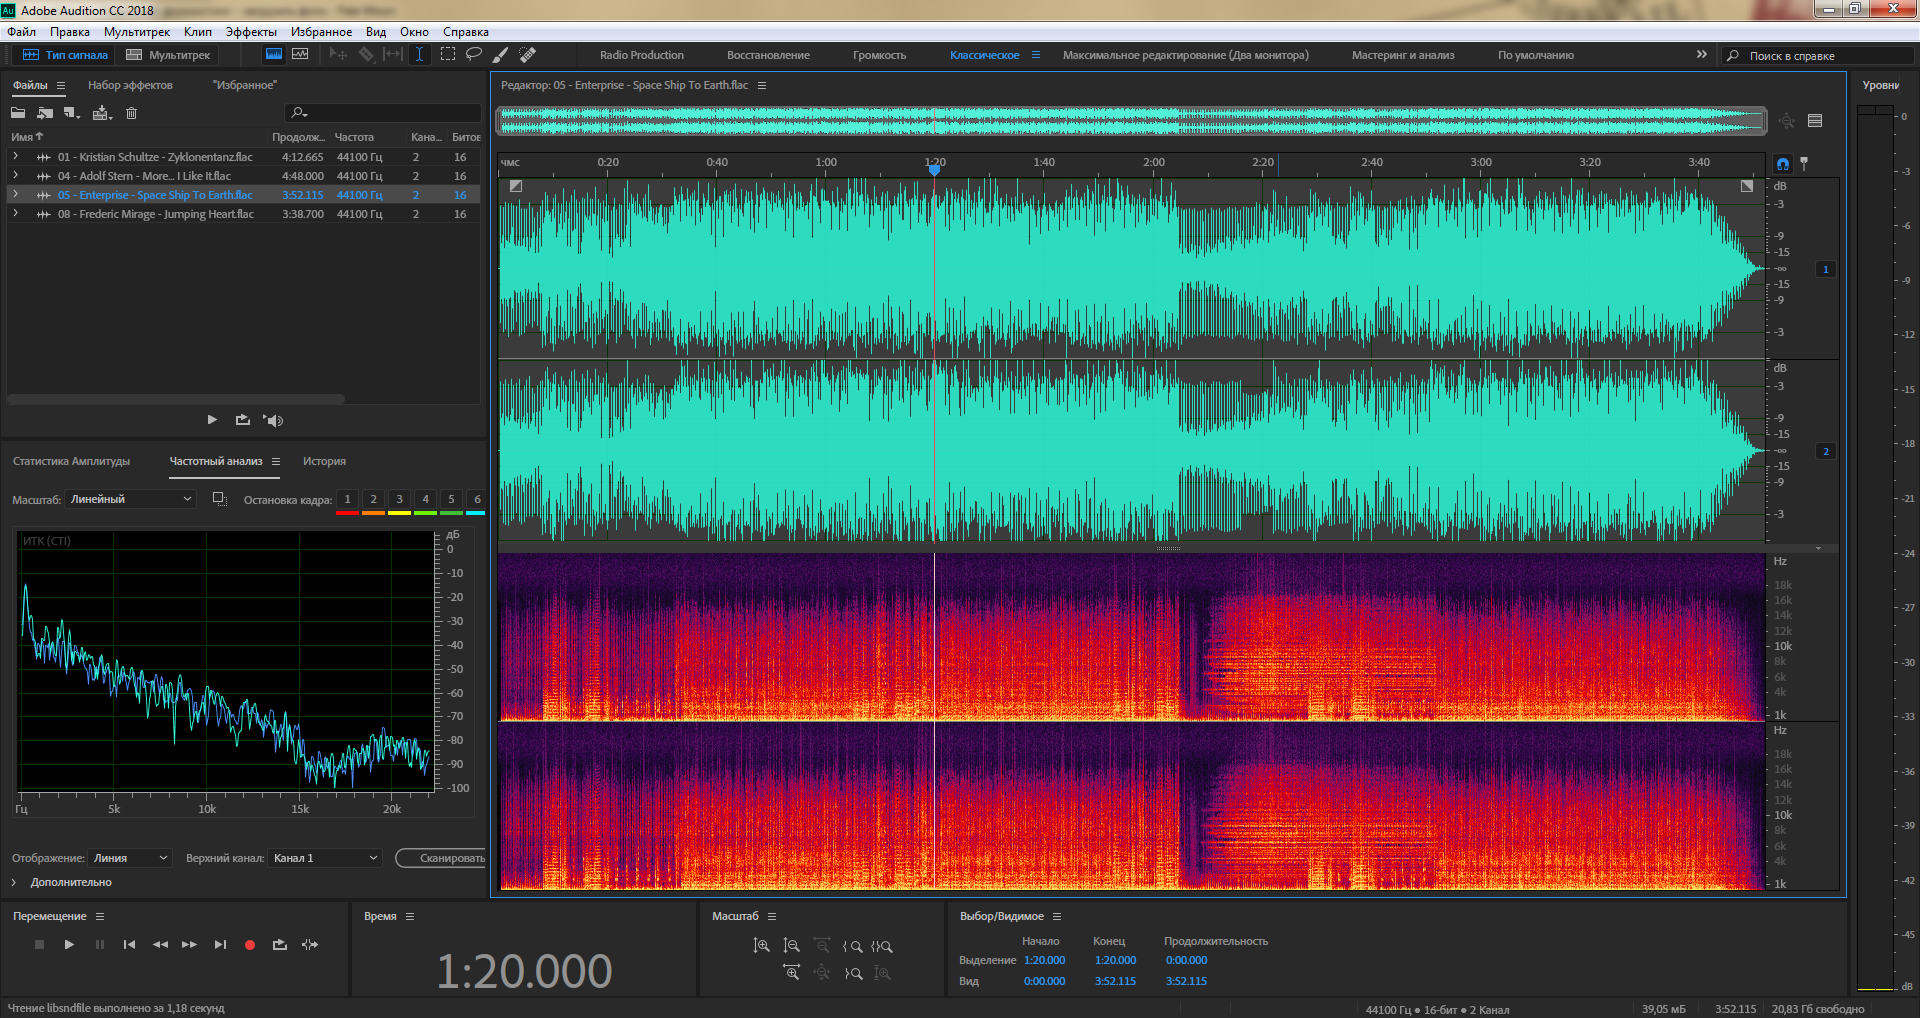Screen dimensions: 1920x1018
Task: Expand the Дополнительно section
Action: point(14,882)
